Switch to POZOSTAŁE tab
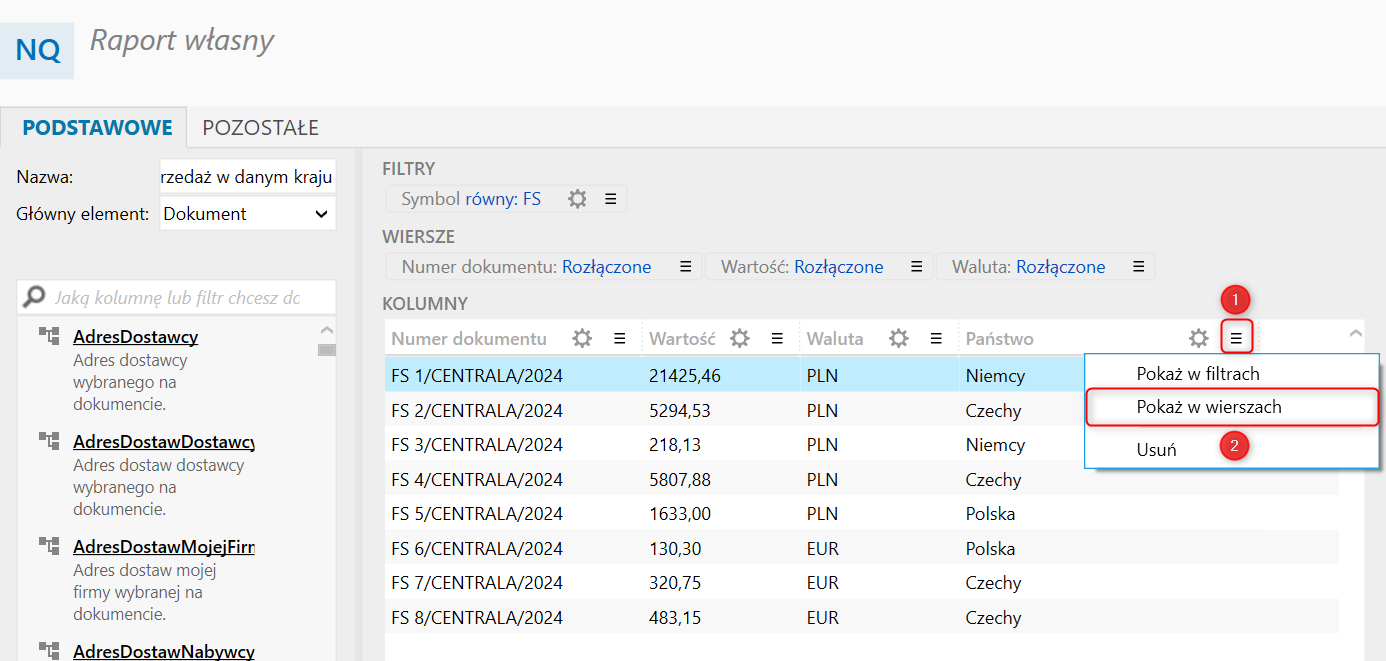Viewport: 1386px width, 661px height. click(260, 128)
